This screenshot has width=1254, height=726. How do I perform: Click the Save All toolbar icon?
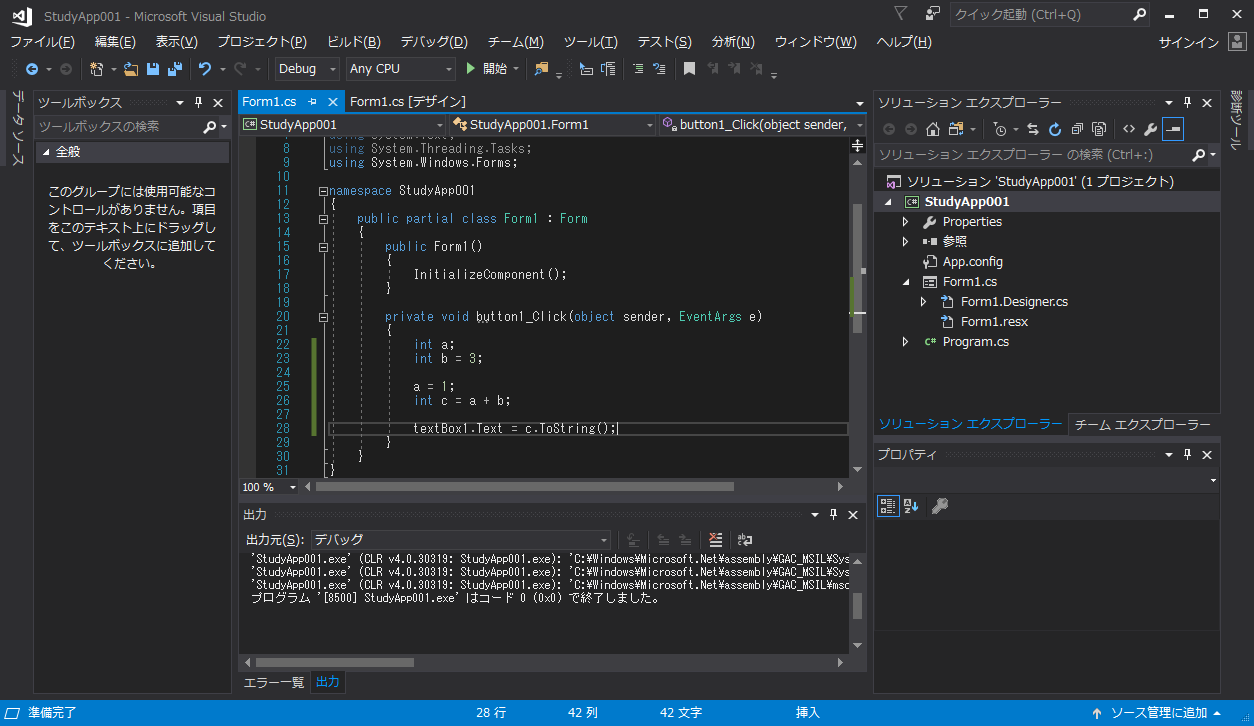(174, 69)
